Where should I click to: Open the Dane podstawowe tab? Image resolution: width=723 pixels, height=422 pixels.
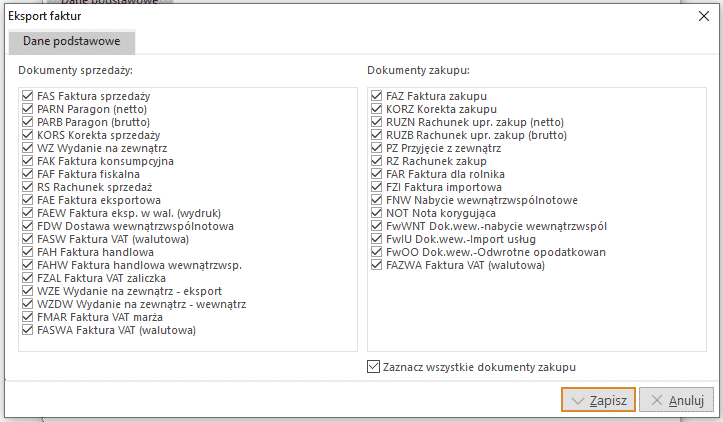71,42
